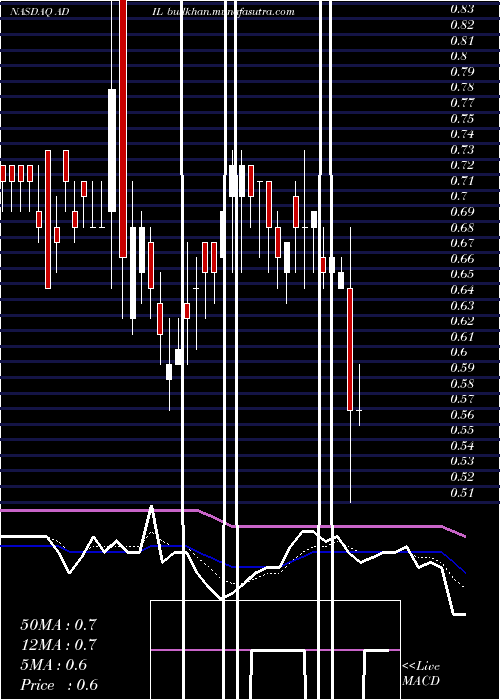Click the 0.83 price axis label

462,9
